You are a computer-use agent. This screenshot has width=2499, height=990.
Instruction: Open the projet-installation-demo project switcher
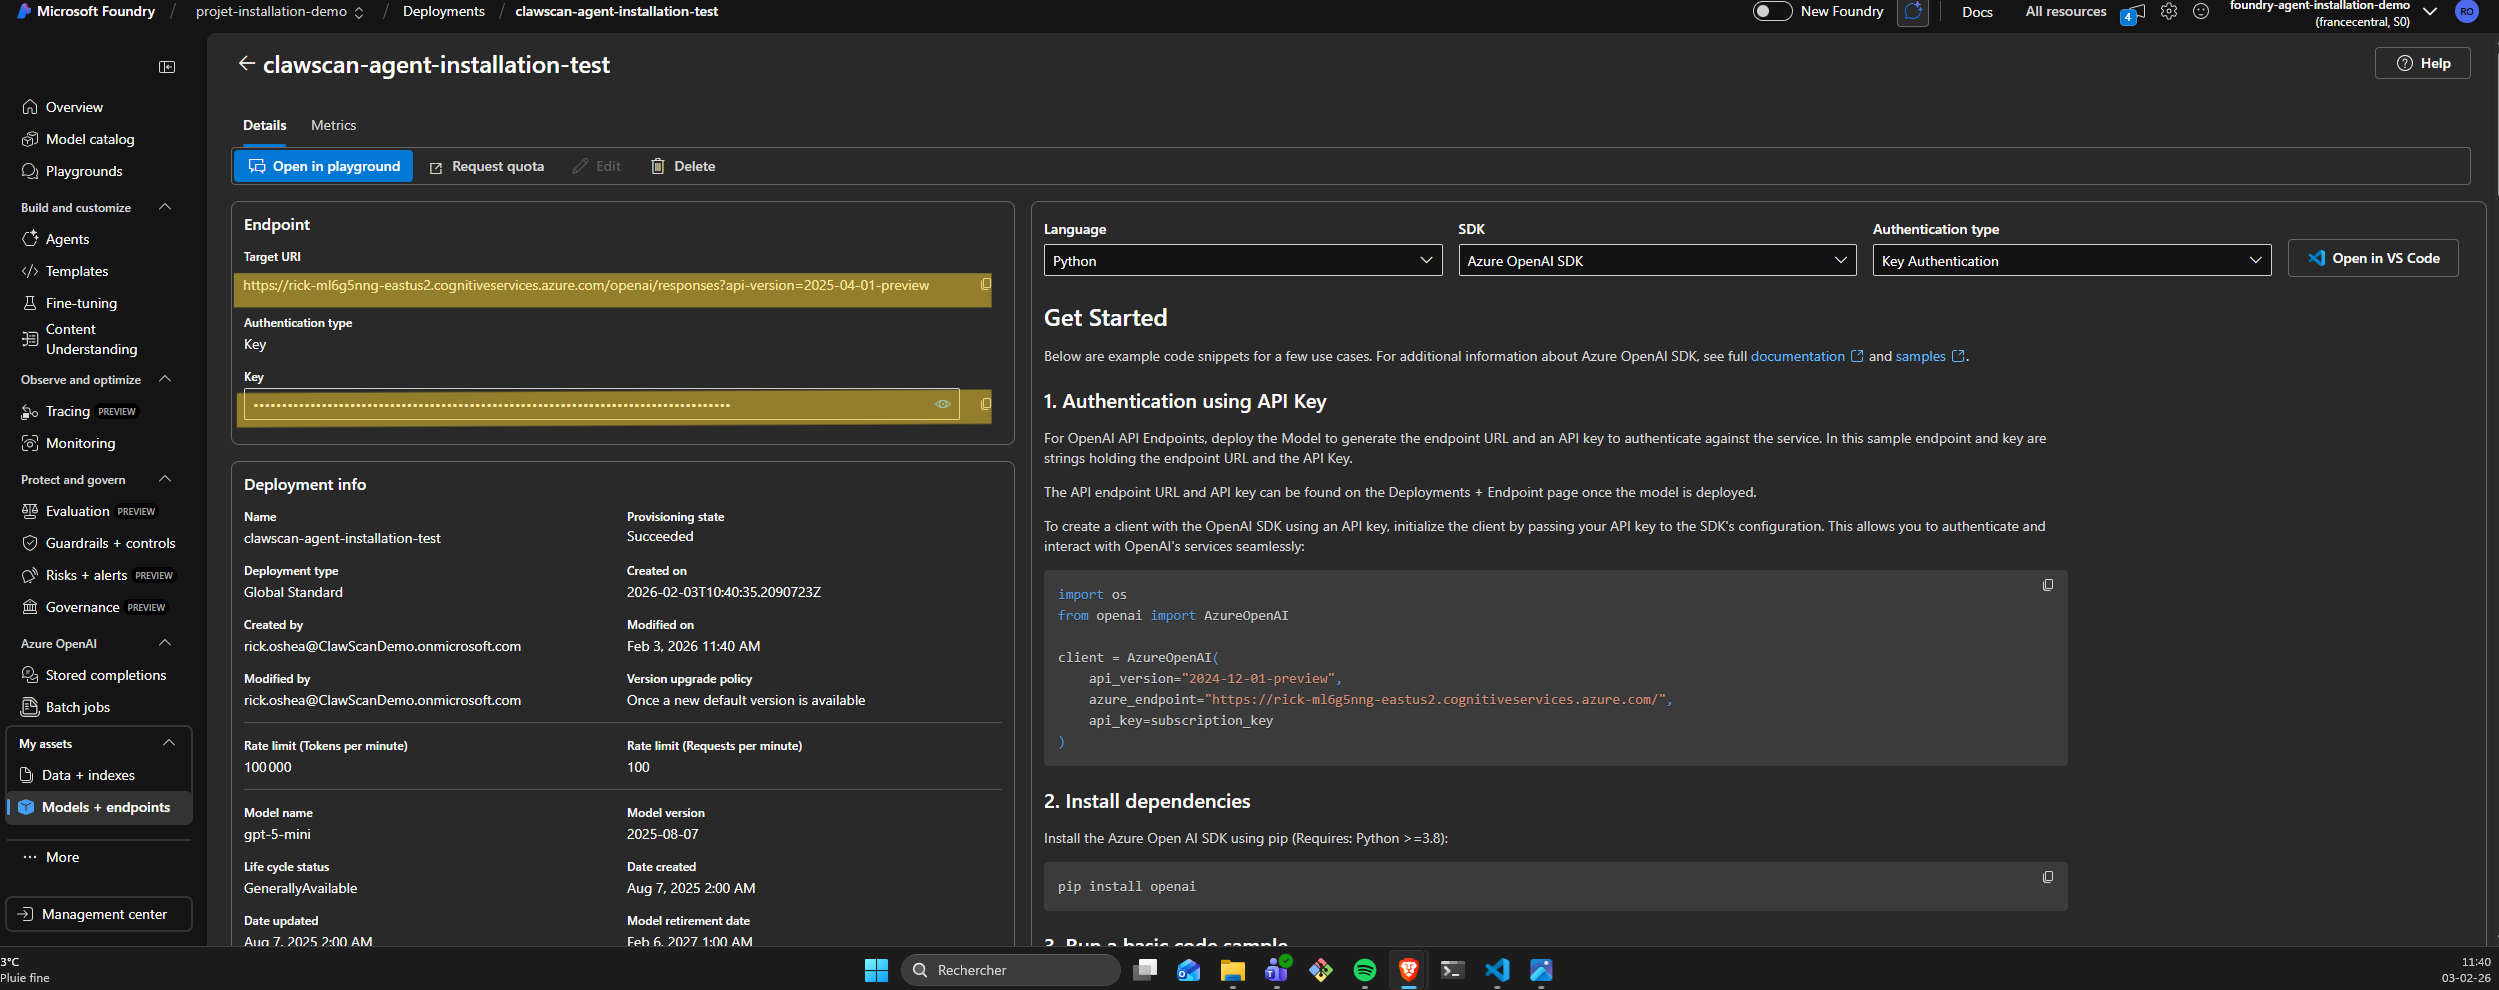click(280, 11)
